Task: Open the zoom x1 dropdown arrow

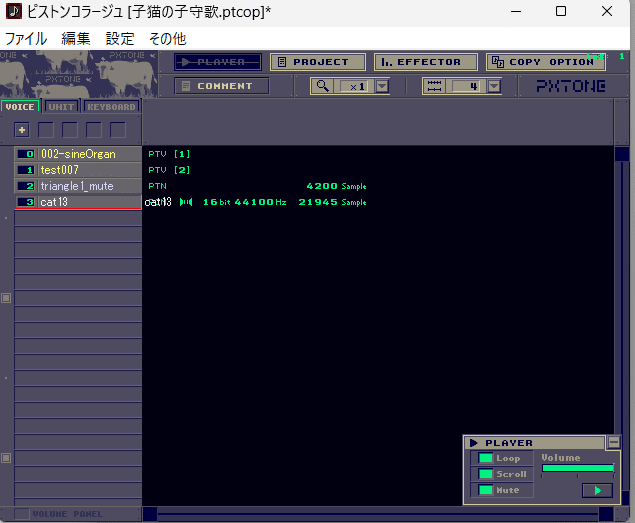Action: click(x=382, y=86)
